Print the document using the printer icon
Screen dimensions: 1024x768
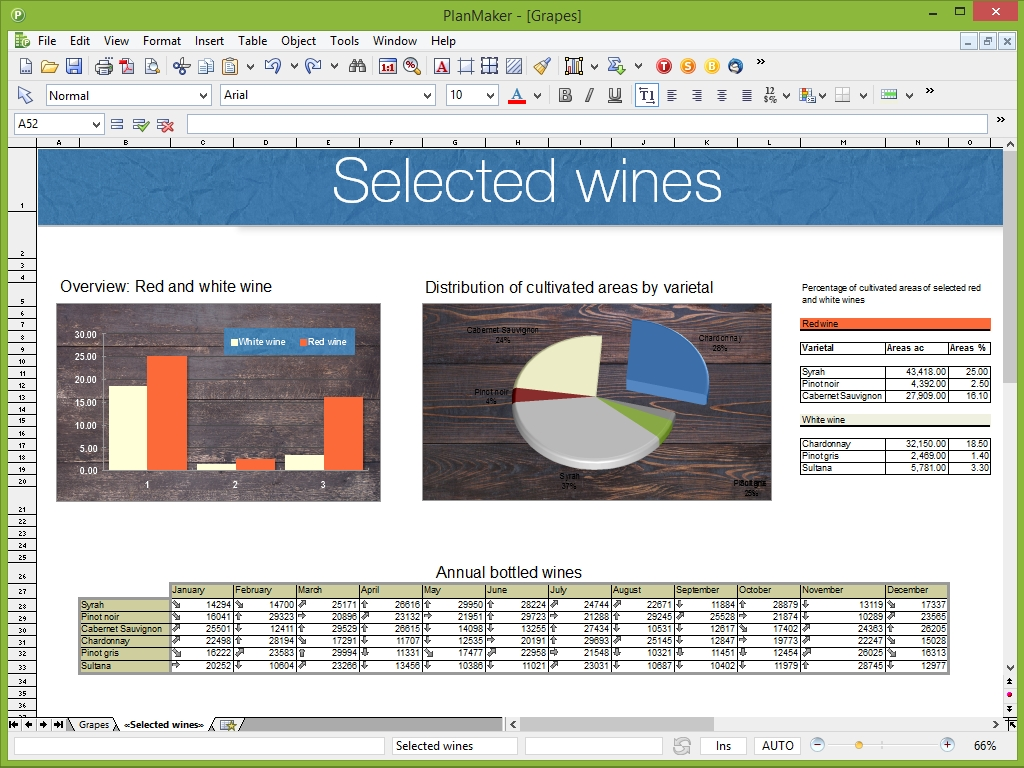pyautogui.click(x=103, y=66)
